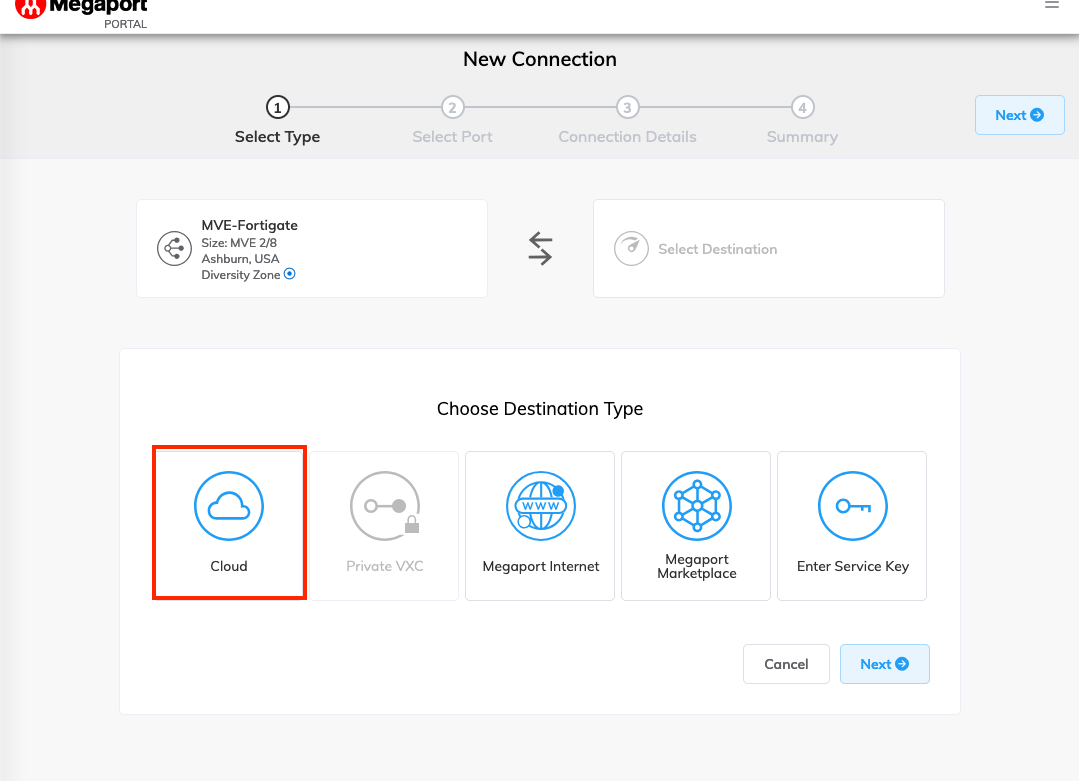Image resolution: width=1079 pixels, height=781 pixels.
Task: Click the Ashburn, USA location text
Action: pyautogui.click(x=240, y=259)
